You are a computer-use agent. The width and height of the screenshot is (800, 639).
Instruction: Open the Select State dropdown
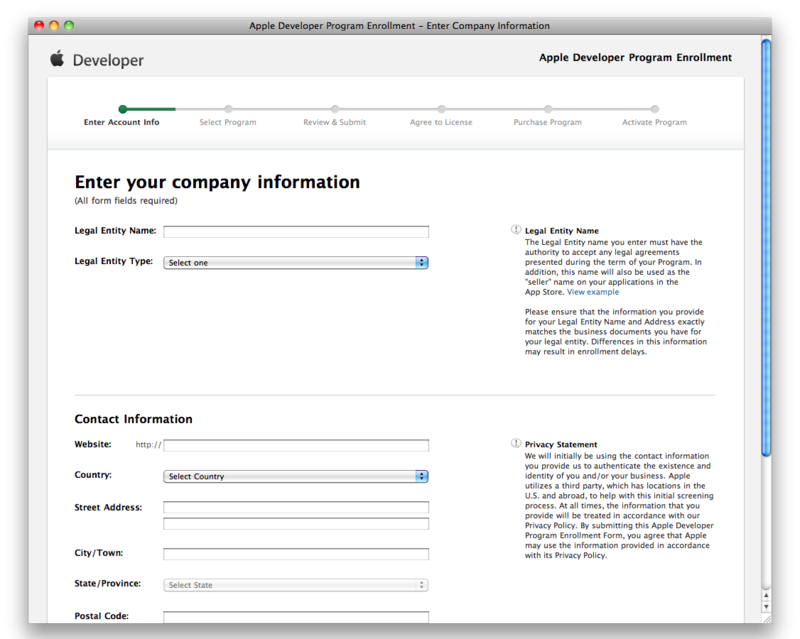[296, 585]
